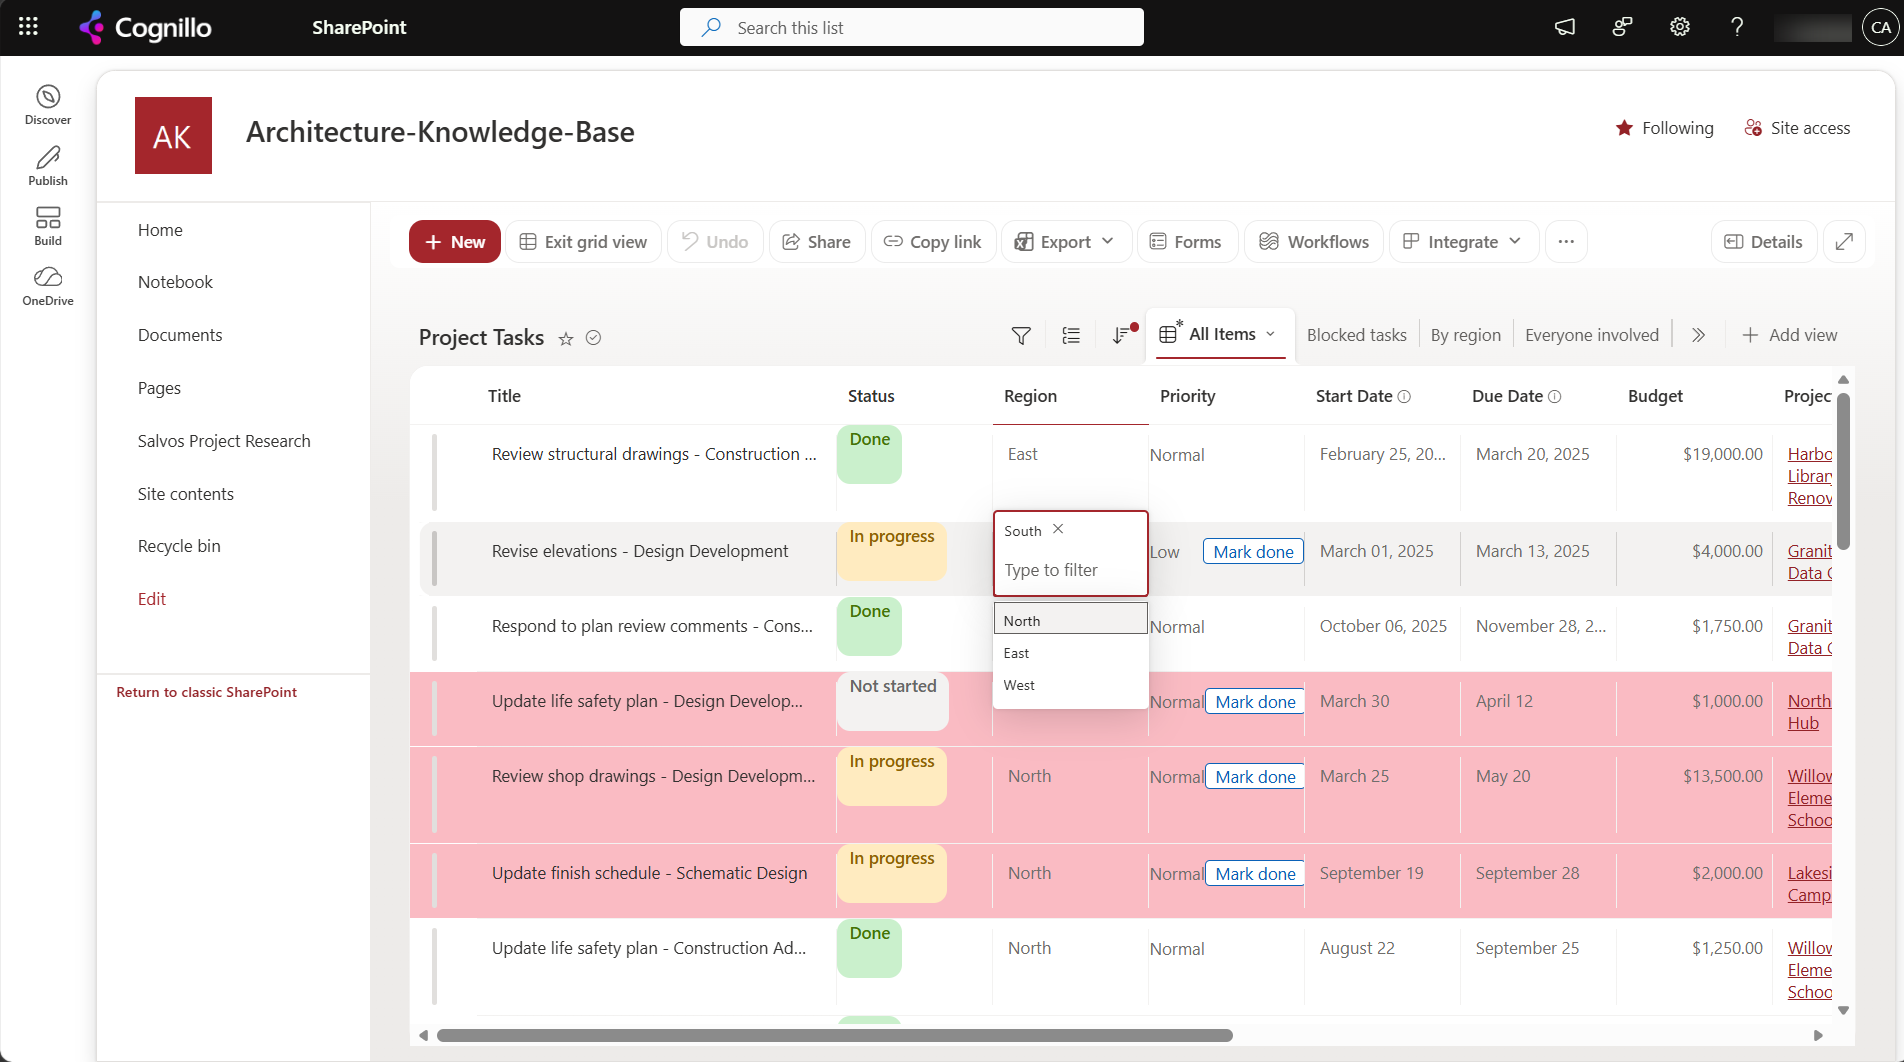Screen dimensions: 1904x1062
Task: Click Mark done for Revise elevations
Action: point(1253,552)
